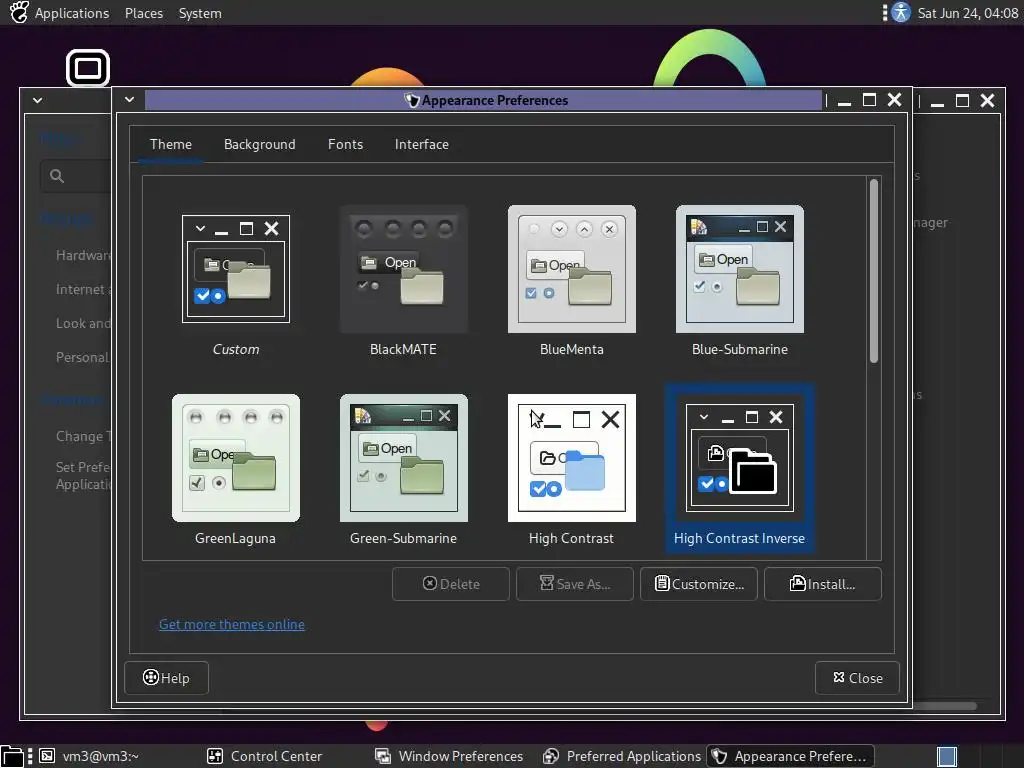Open the System menu
The image size is (1024, 768).
click(200, 13)
